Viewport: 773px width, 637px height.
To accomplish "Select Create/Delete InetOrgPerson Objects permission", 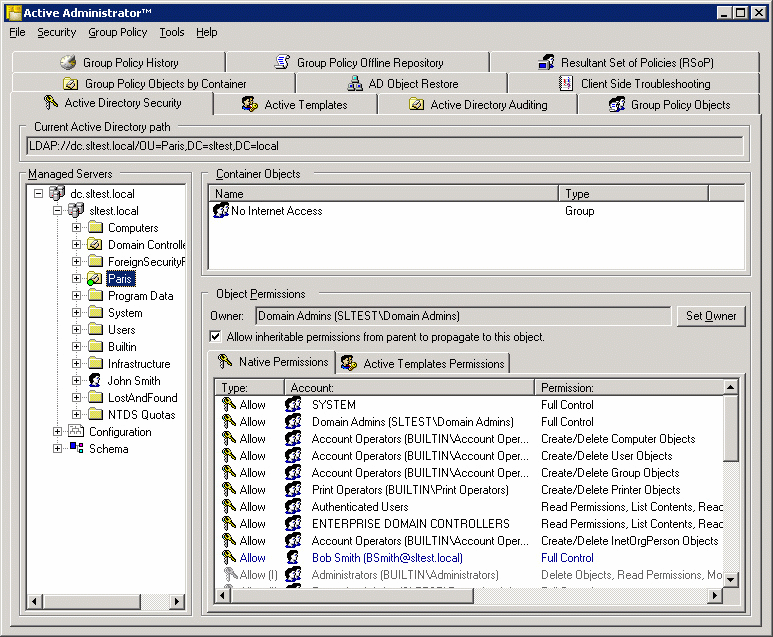I will 630,541.
